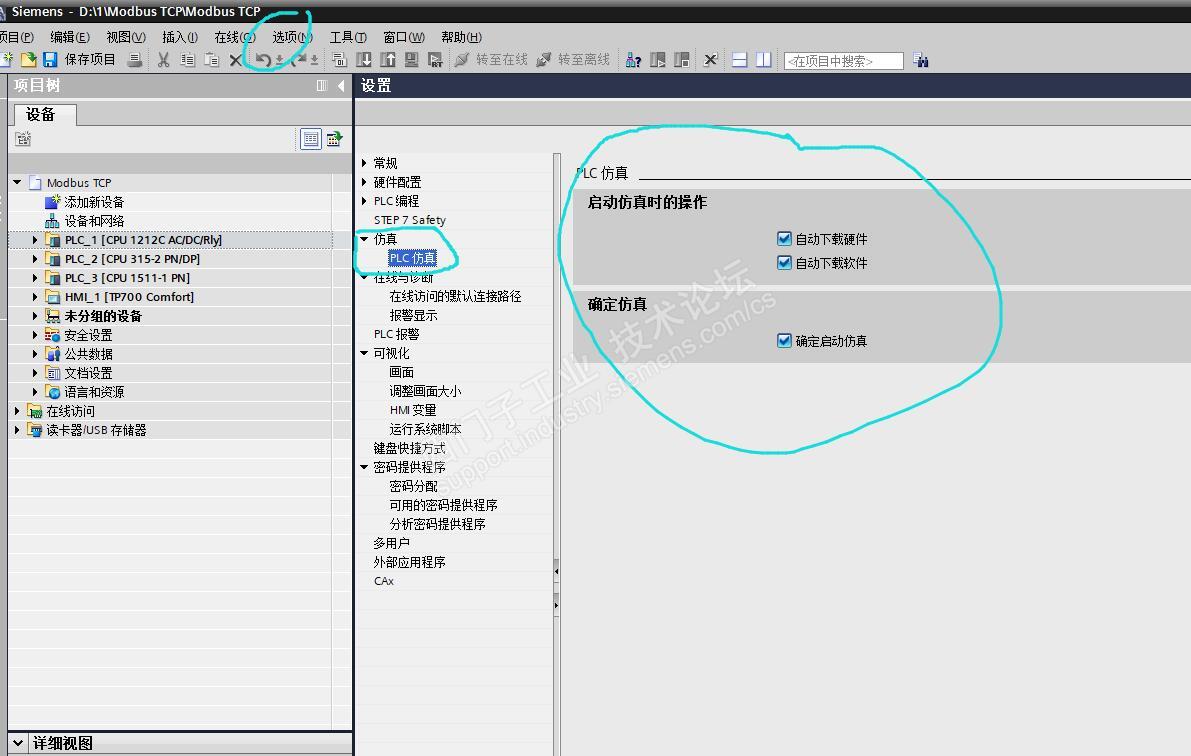Open the 视图(V) menu
1191x756 pixels.
click(x=126, y=37)
